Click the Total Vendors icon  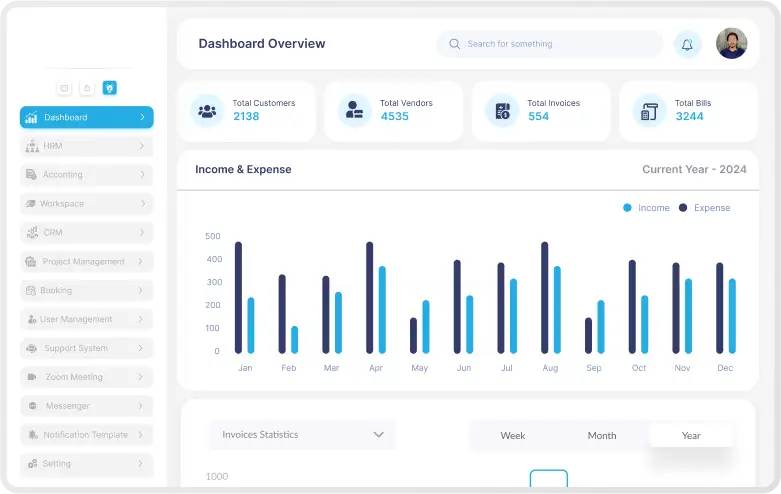(x=354, y=110)
